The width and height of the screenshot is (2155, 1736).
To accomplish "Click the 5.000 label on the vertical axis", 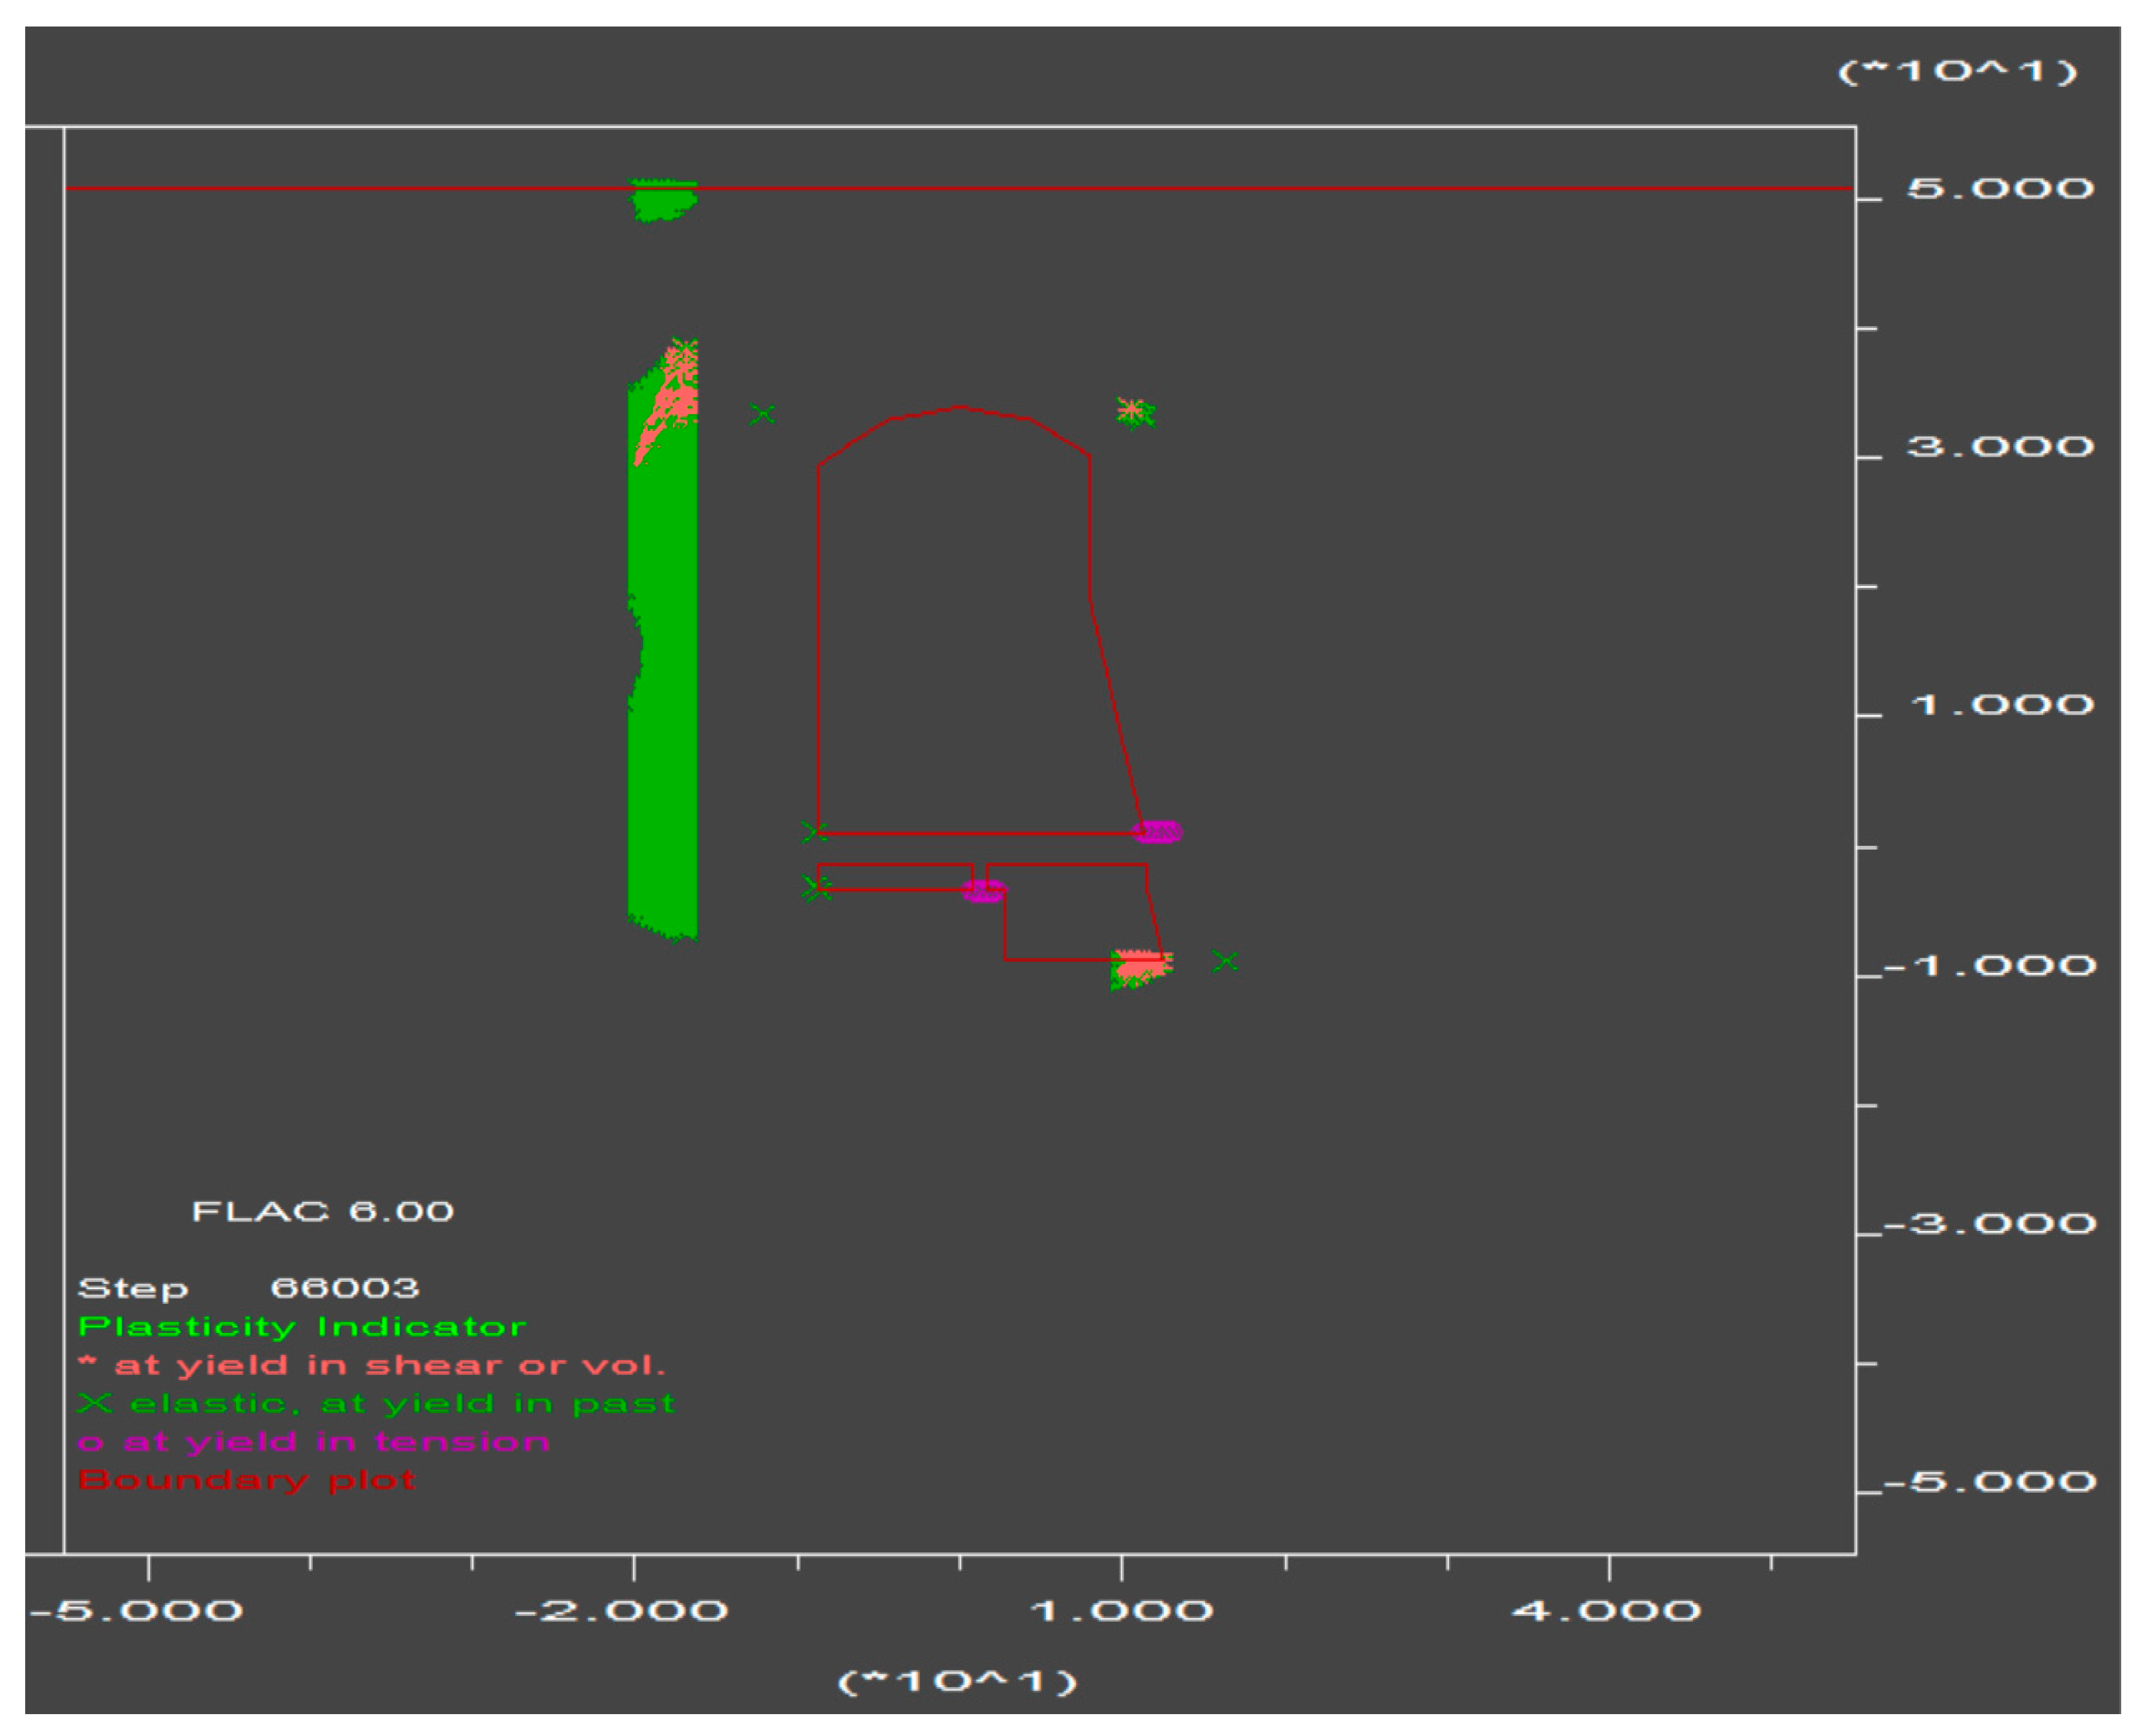I will point(2000,188).
